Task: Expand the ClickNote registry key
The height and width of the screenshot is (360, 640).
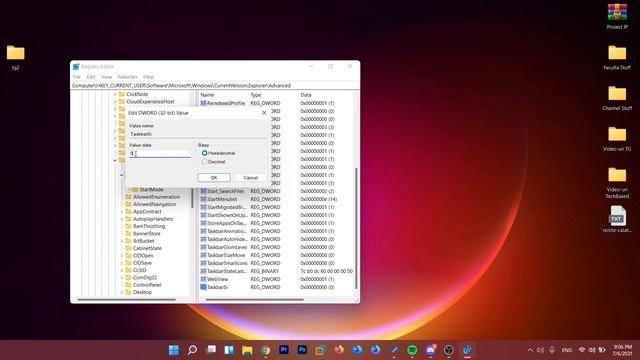Action: (x=115, y=94)
